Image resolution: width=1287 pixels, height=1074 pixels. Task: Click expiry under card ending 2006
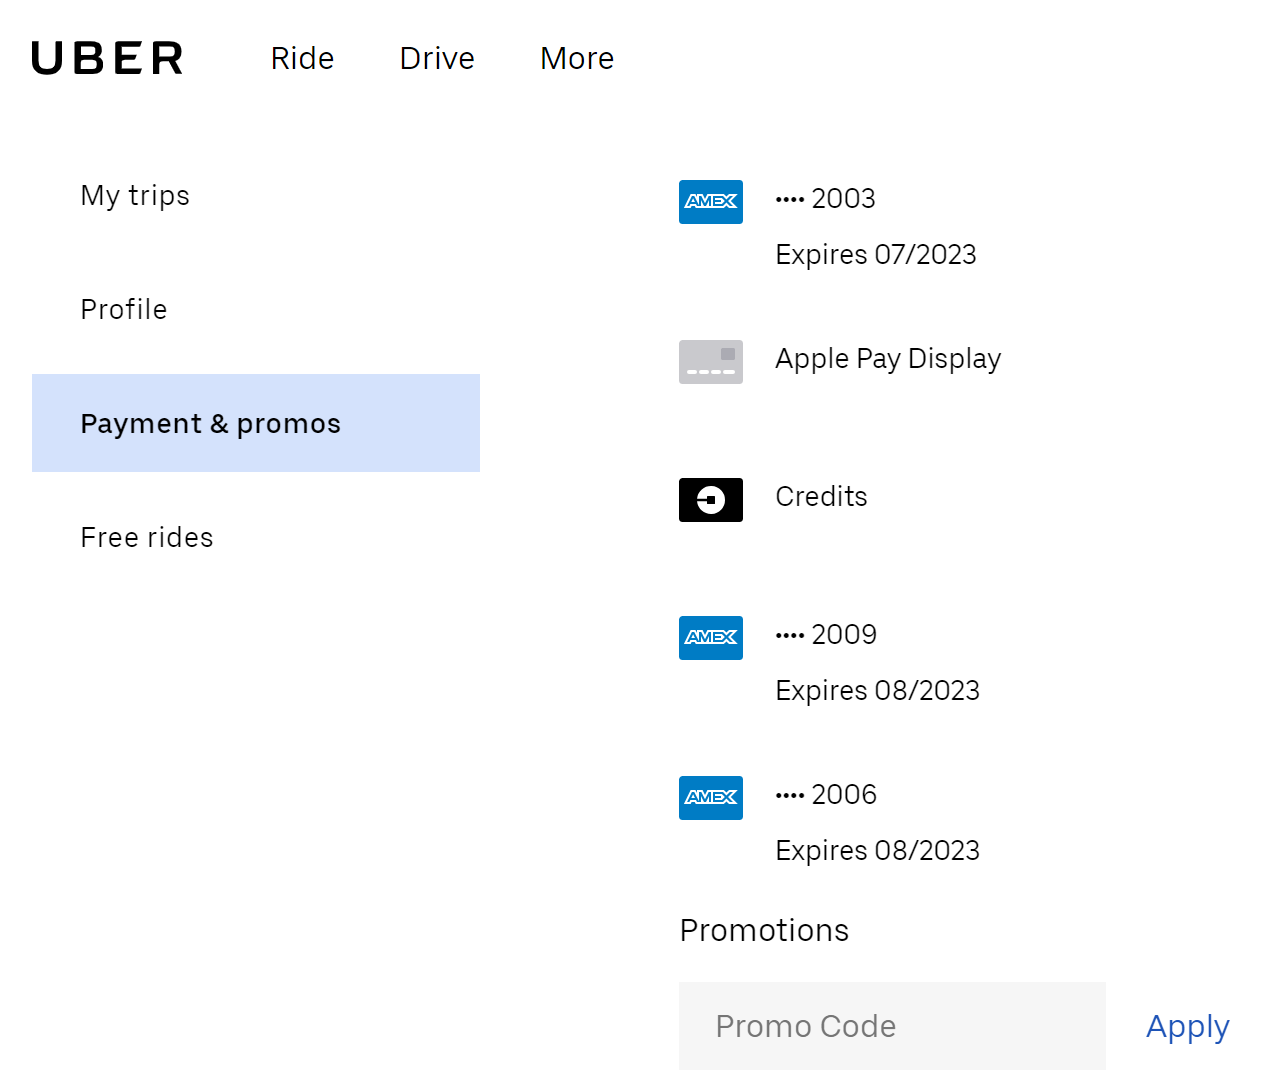click(x=878, y=851)
